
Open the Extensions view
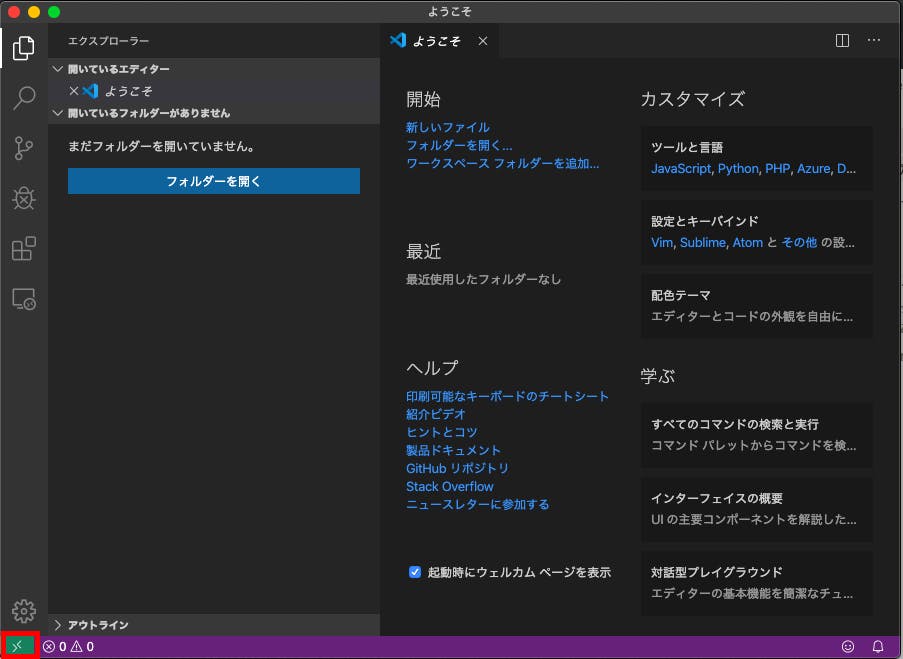pyautogui.click(x=23, y=249)
